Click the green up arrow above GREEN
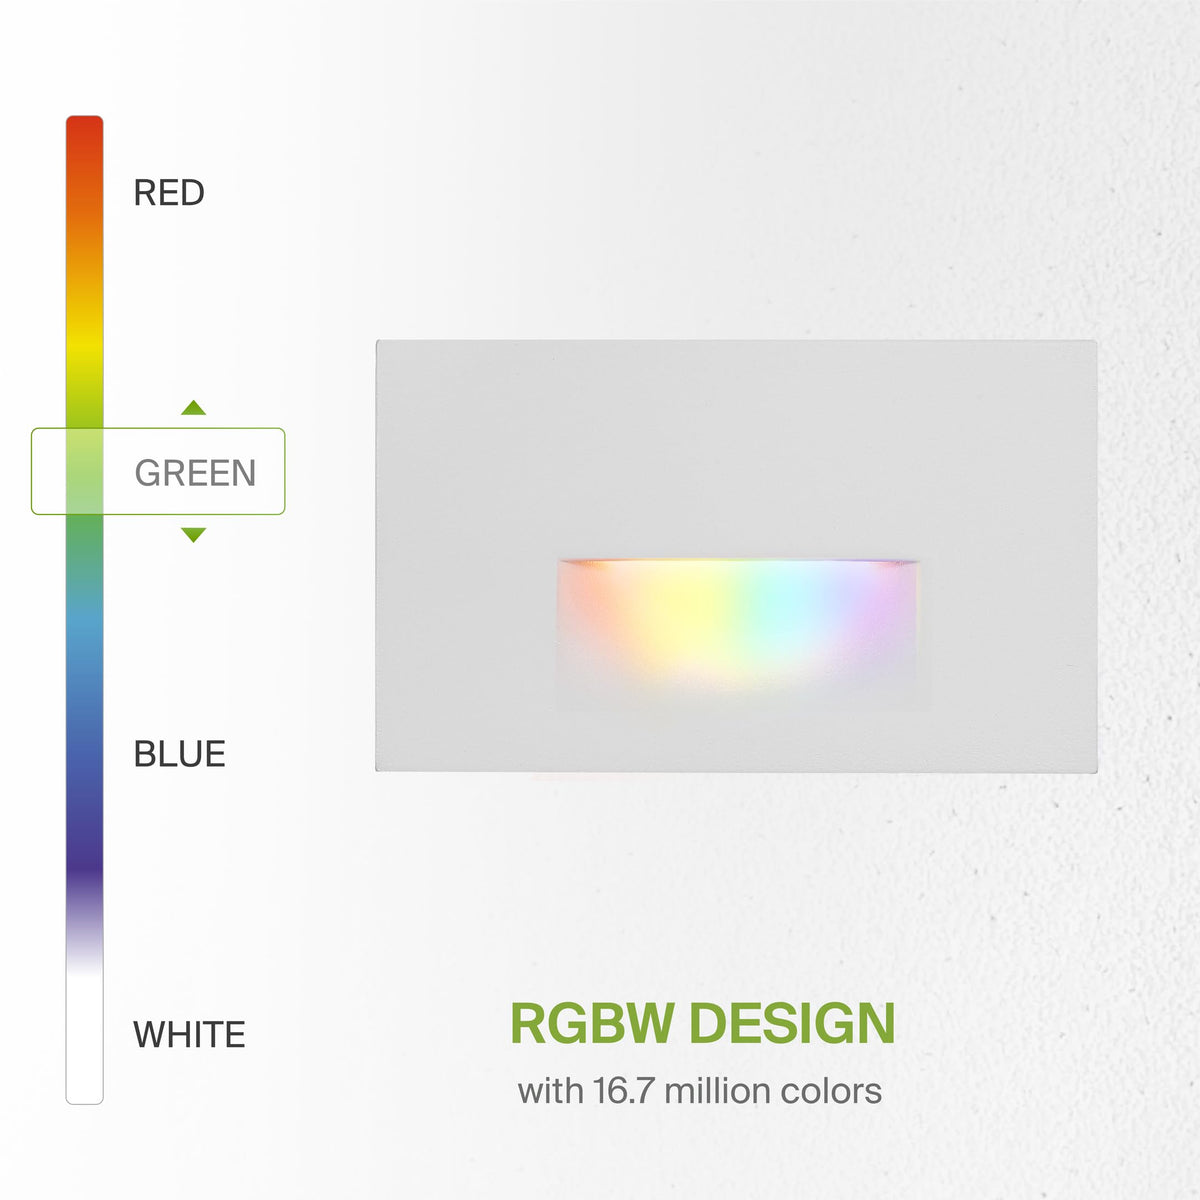 point(194,407)
